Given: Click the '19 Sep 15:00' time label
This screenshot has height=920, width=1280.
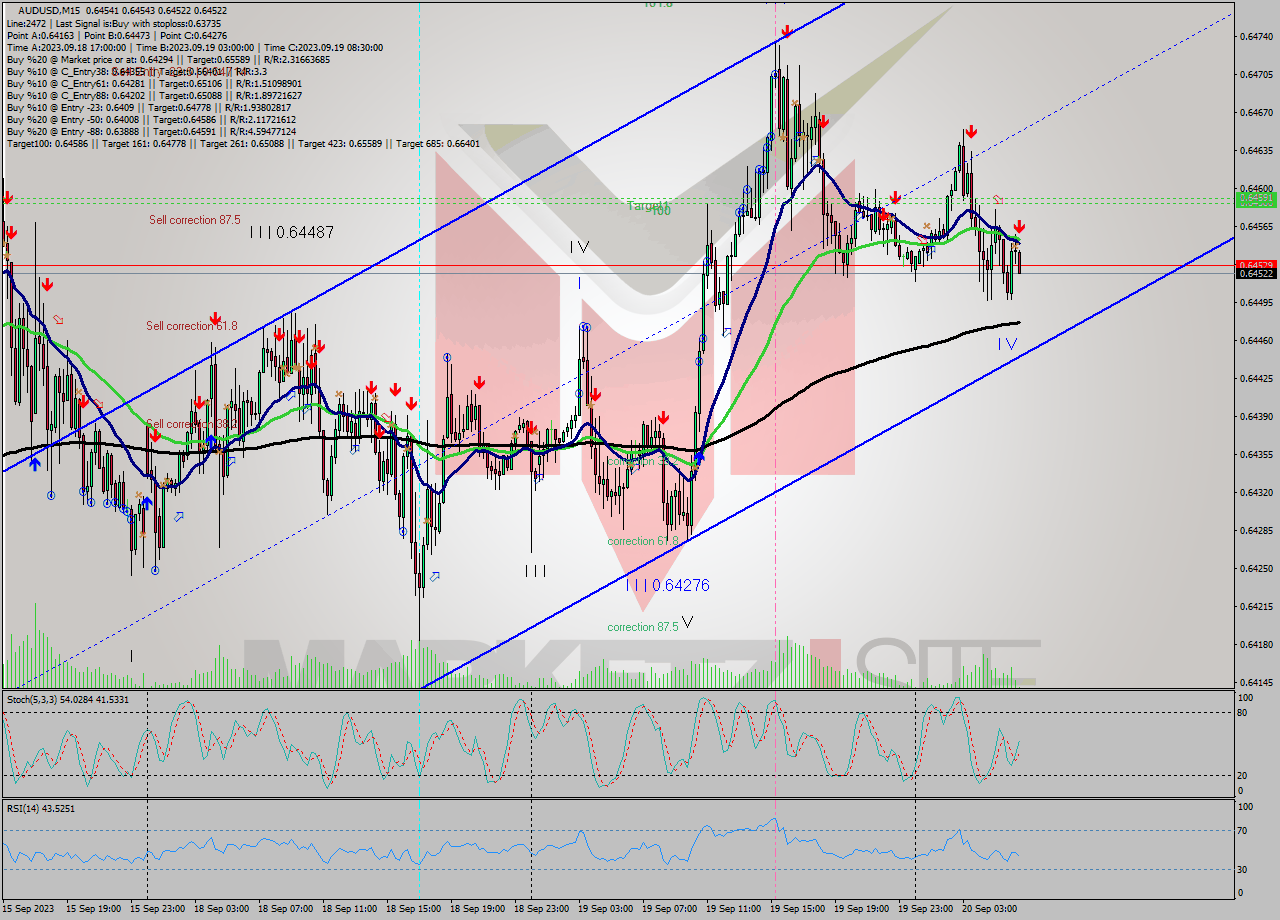Looking at the screenshot, I should tap(797, 909).
